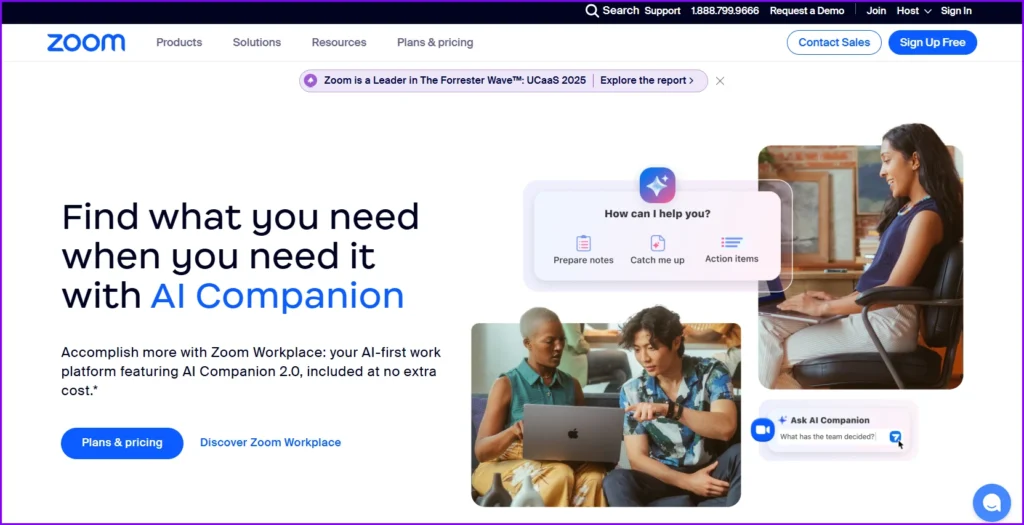Click Explore the report link
Screen dimensions: 1024x525
[x=646, y=81]
